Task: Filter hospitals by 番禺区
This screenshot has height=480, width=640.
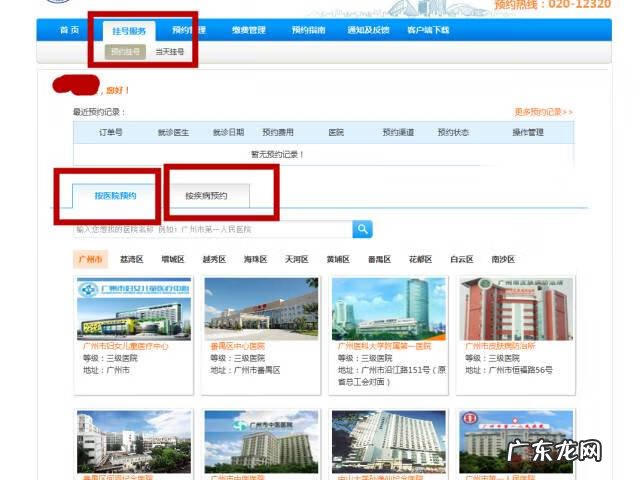Action: point(380,259)
